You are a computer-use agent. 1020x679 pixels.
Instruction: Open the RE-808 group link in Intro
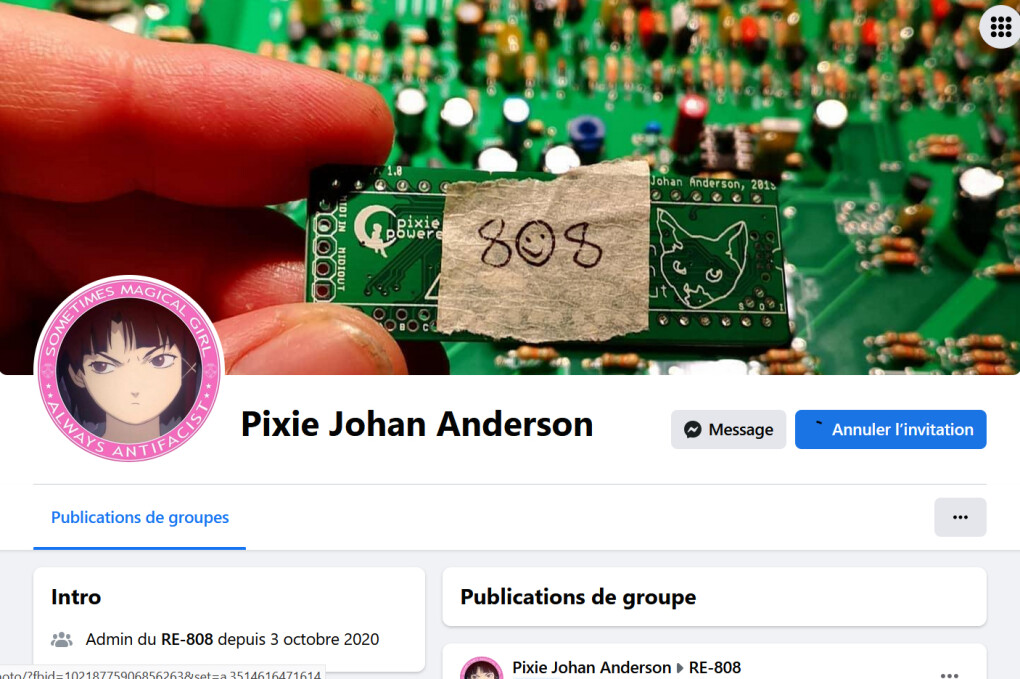coord(187,639)
